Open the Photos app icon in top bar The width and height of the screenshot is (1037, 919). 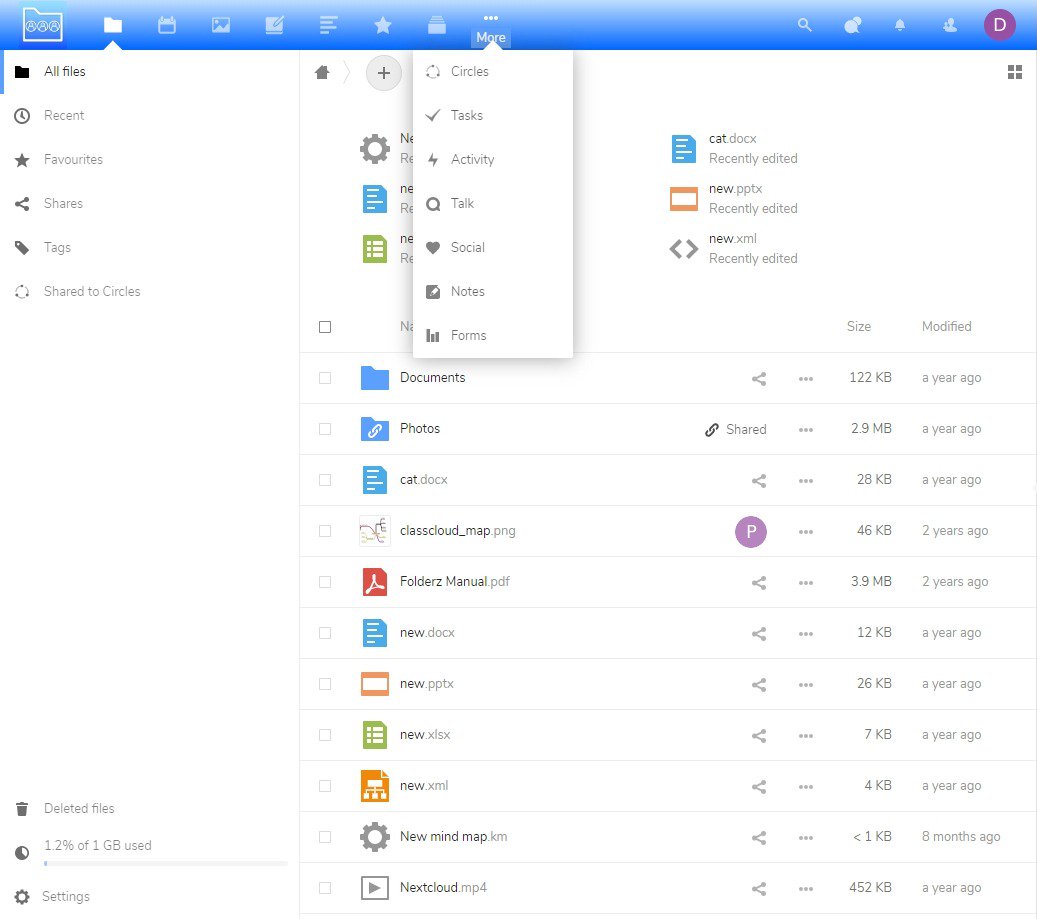(221, 26)
